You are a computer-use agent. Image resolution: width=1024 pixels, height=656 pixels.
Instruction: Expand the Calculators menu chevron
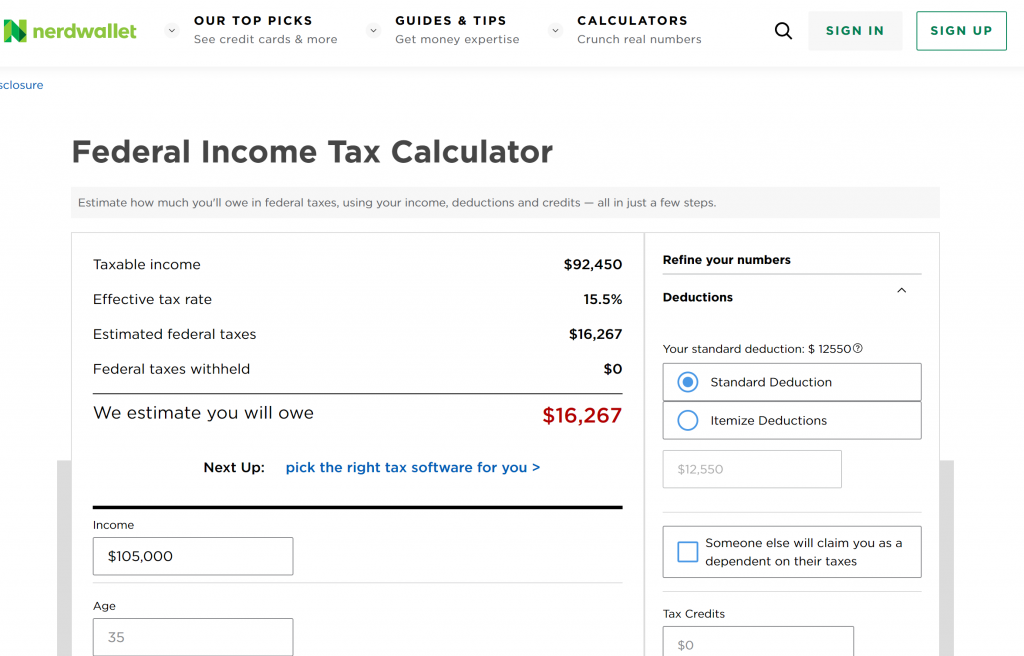[x=555, y=30]
